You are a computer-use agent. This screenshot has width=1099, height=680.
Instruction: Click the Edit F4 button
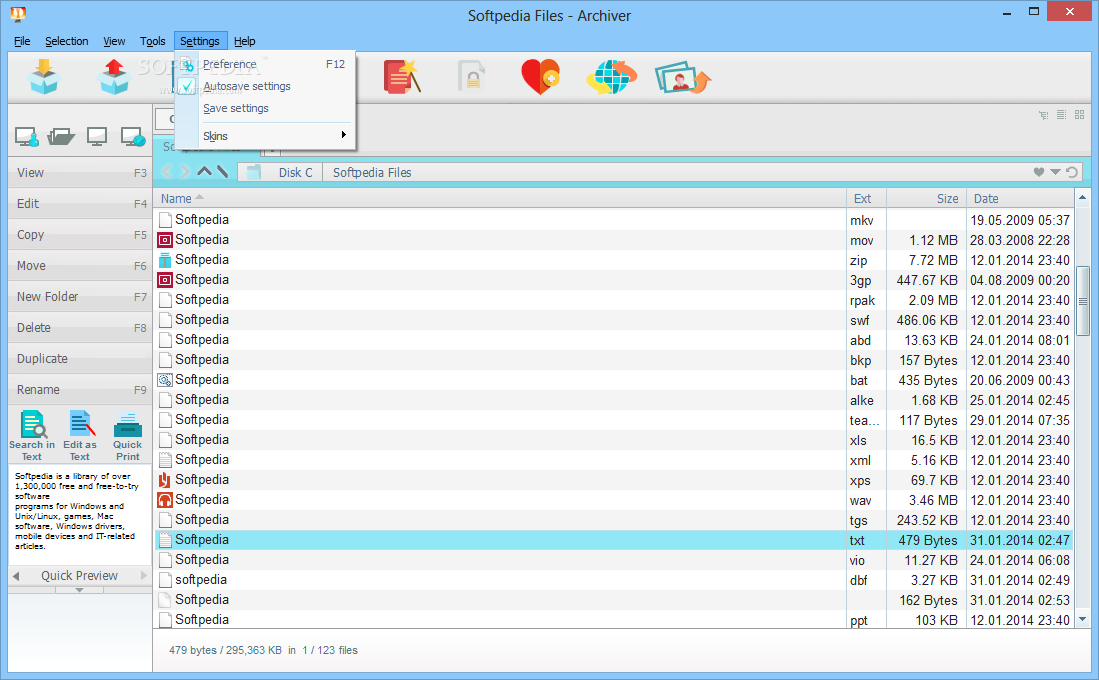pyautogui.click(x=80, y=203)
